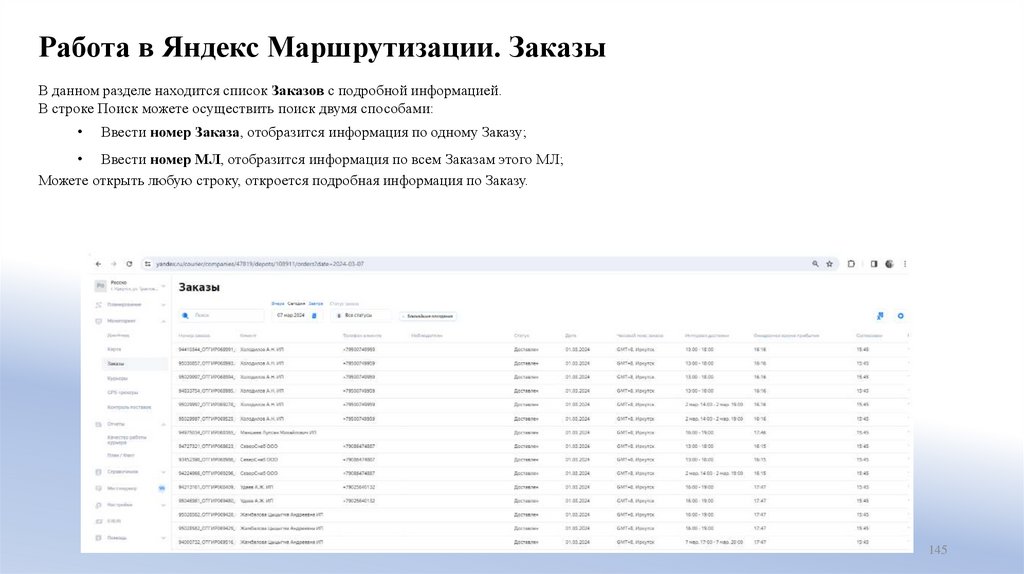
Task: Click the browser address bar URL
Action: tap(260, 264)
